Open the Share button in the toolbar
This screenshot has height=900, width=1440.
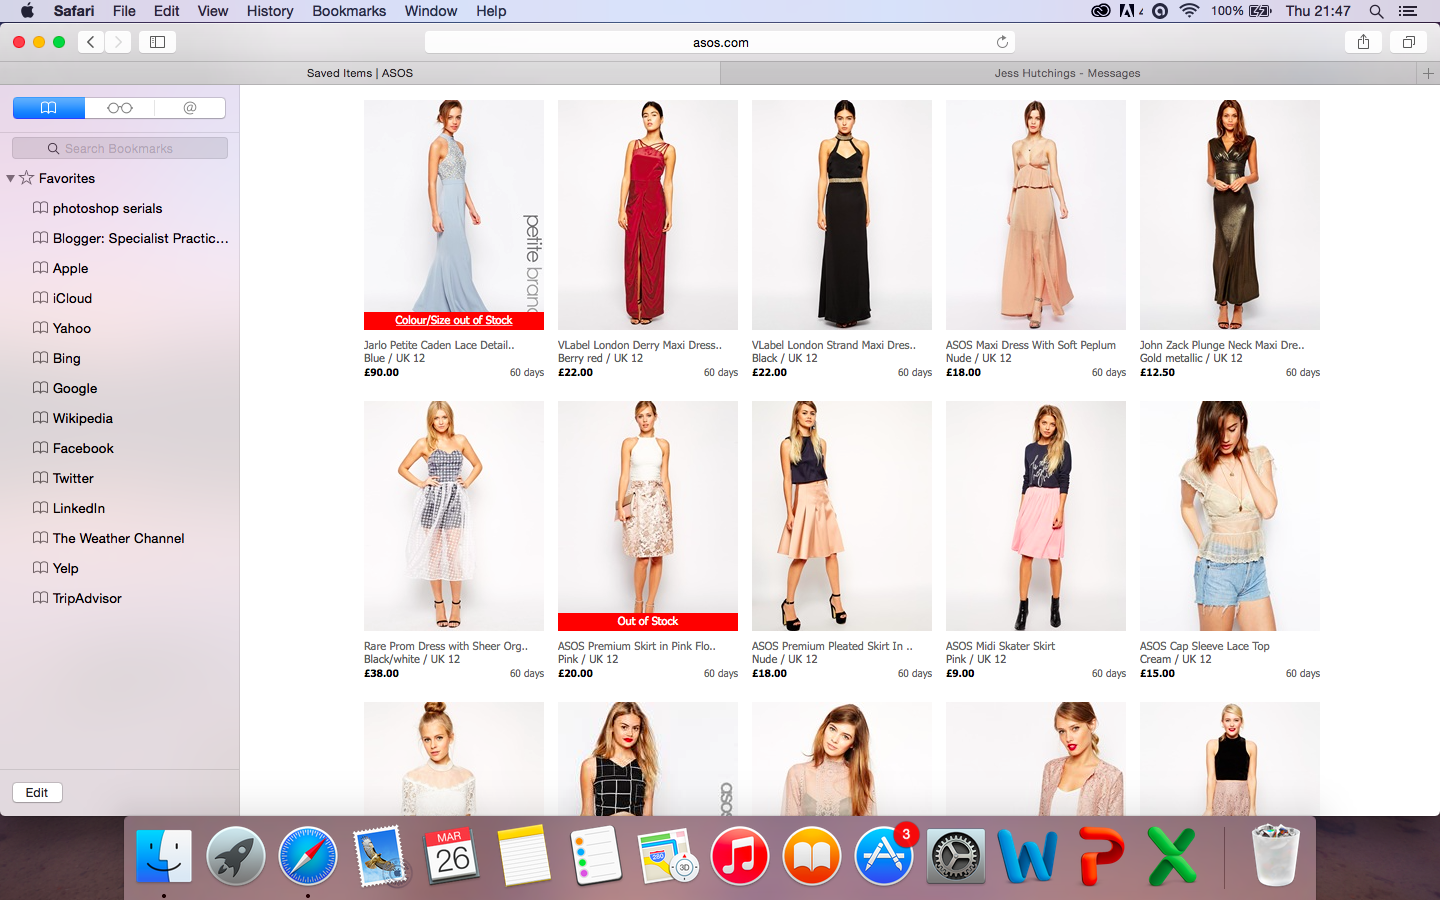coord(1363,42)
